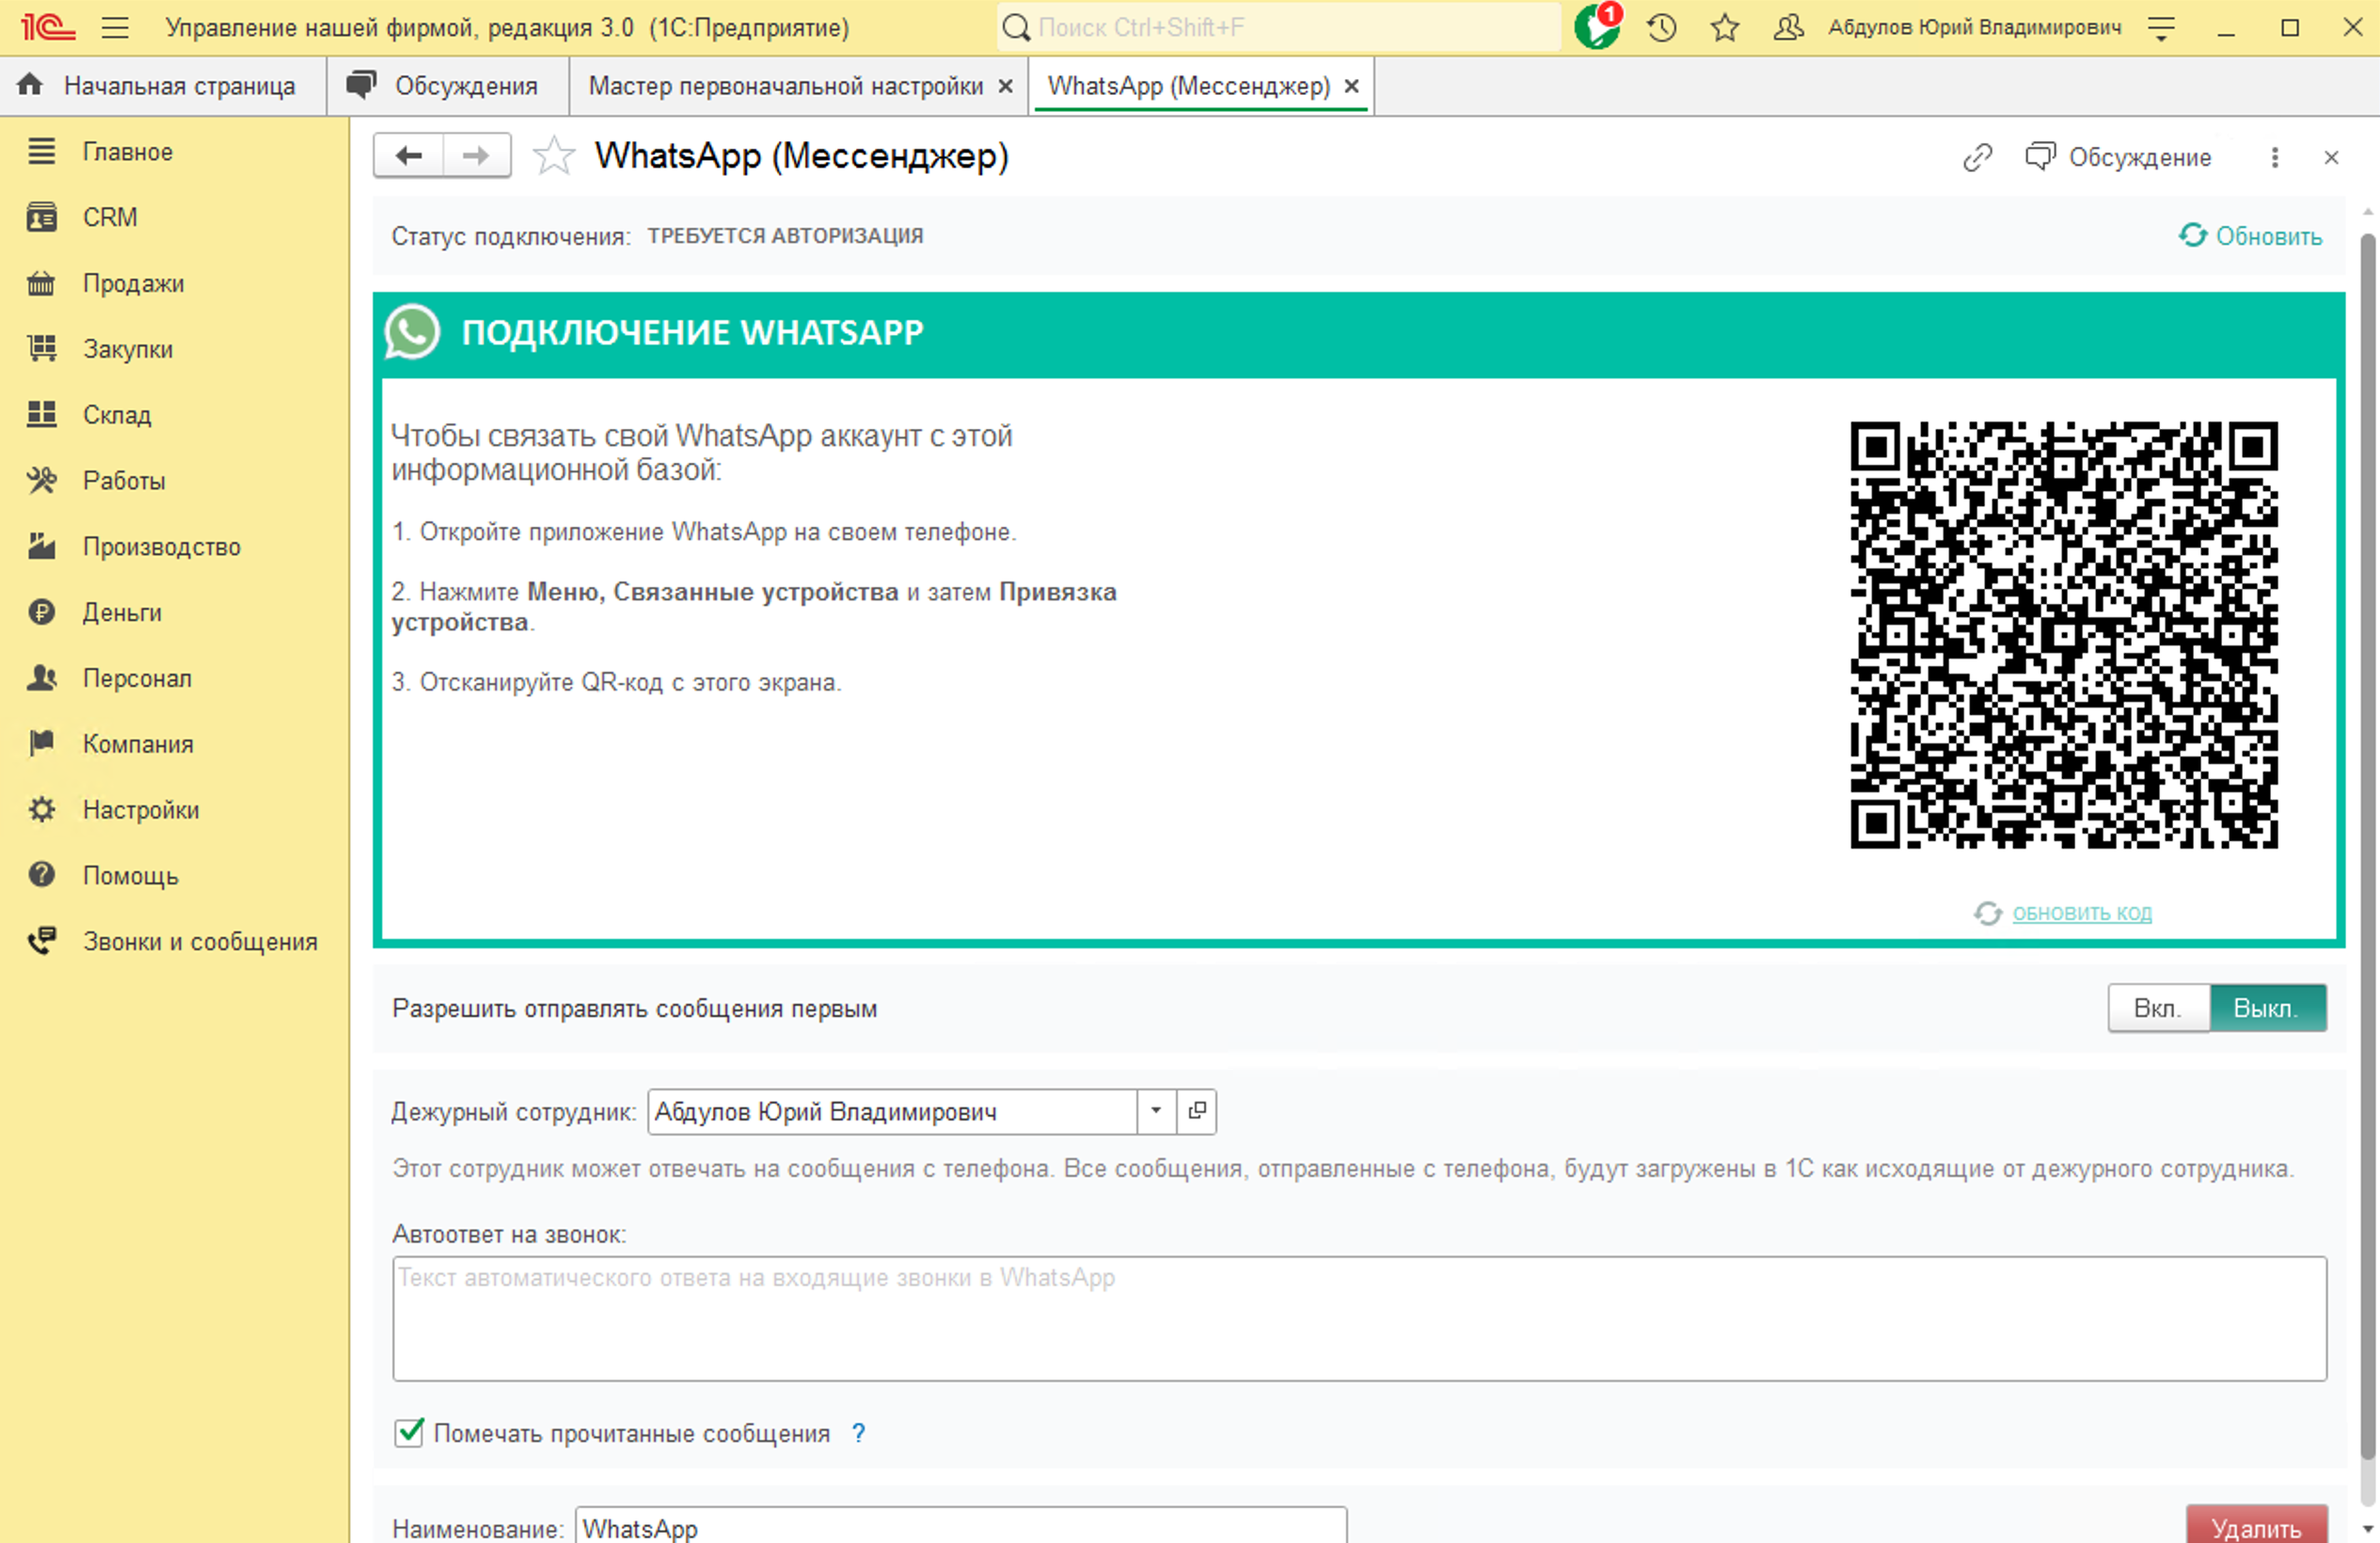
Task: Open the main hamburger menu icon
Action: pos(115,27)
